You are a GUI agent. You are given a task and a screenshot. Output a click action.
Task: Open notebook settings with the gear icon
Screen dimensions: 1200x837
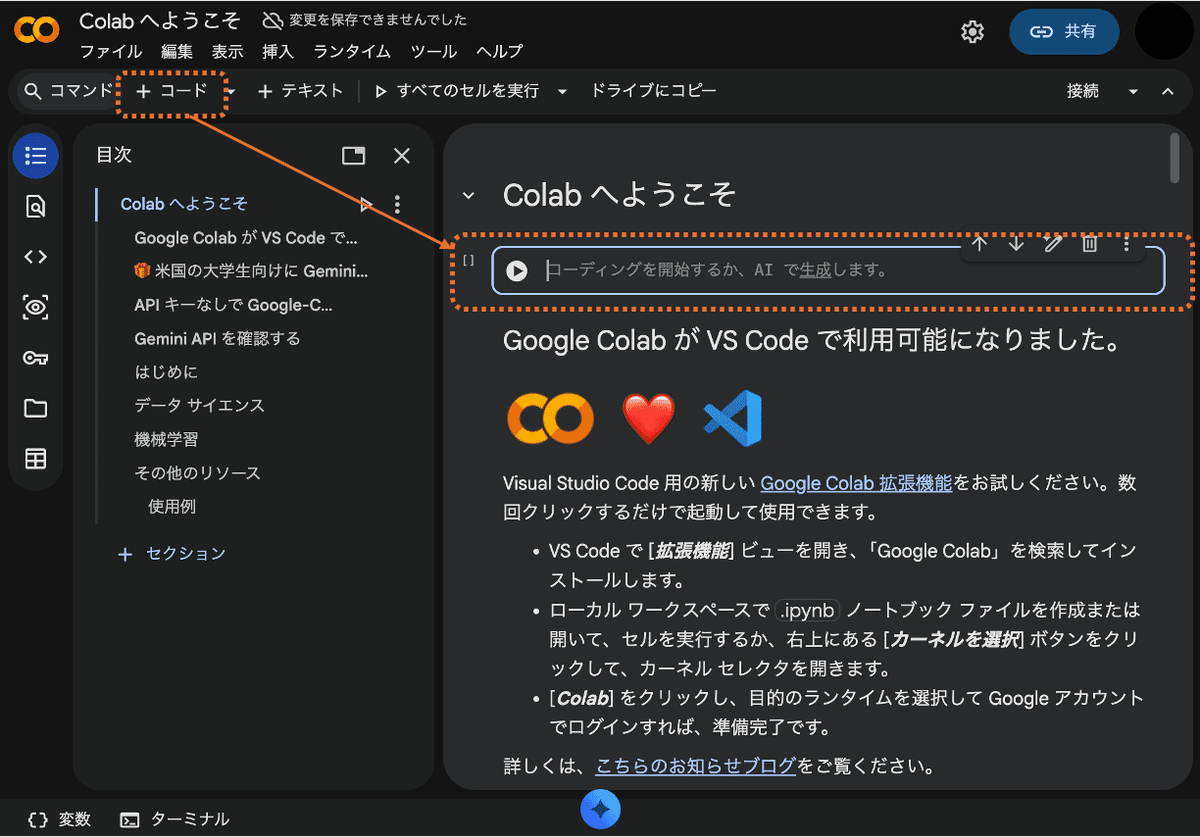pos(972,31)
